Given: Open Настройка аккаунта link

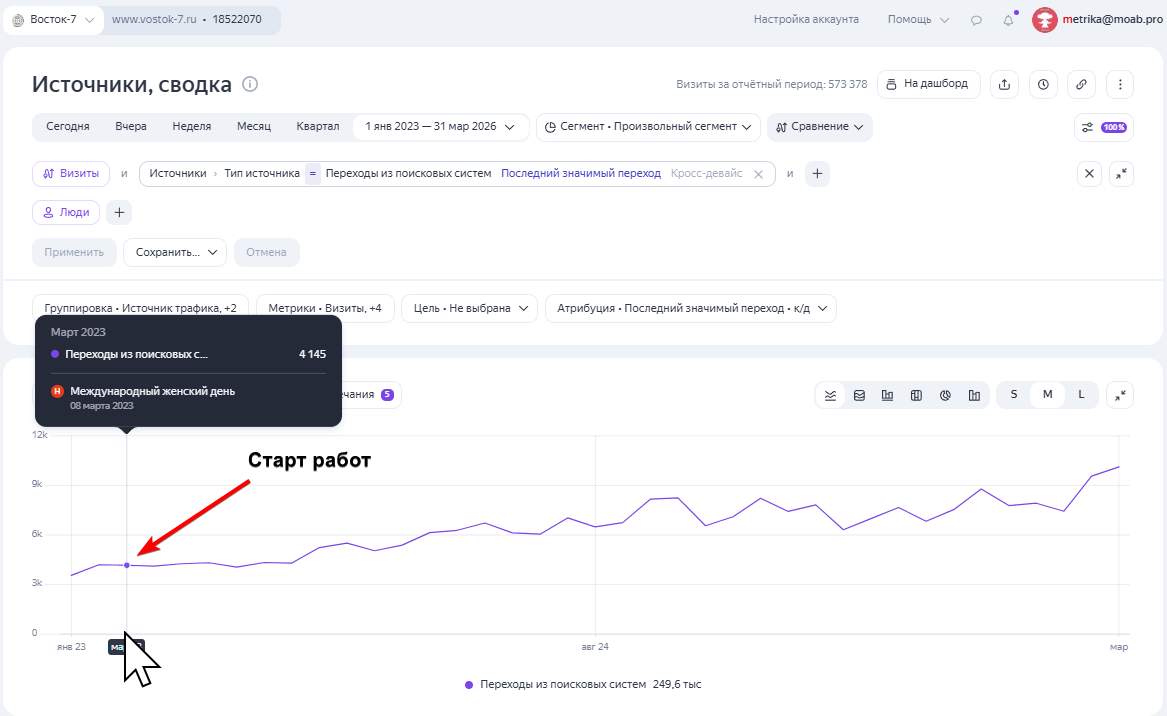Looking at the screenshot, I should click(806, 19).
